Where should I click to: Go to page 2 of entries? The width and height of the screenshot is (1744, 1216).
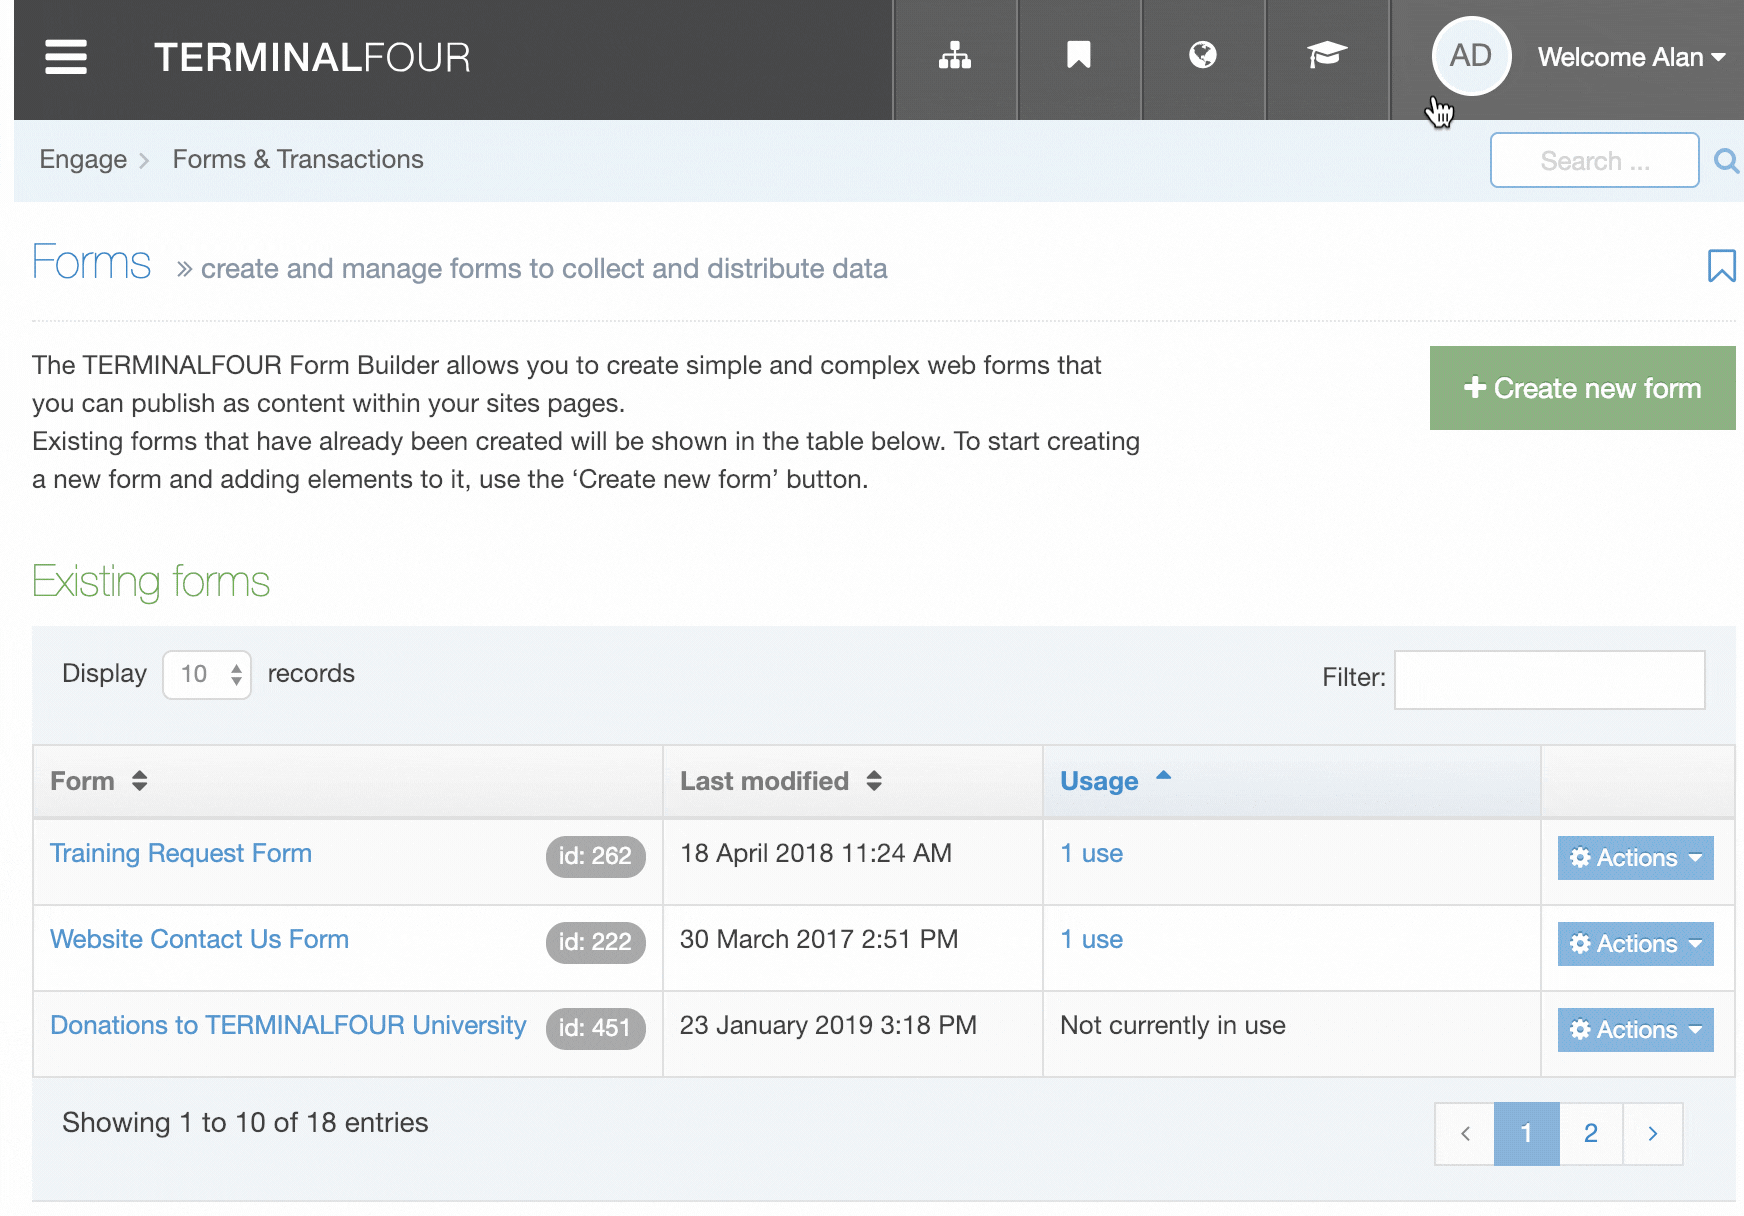(x=1590, y=1134)
